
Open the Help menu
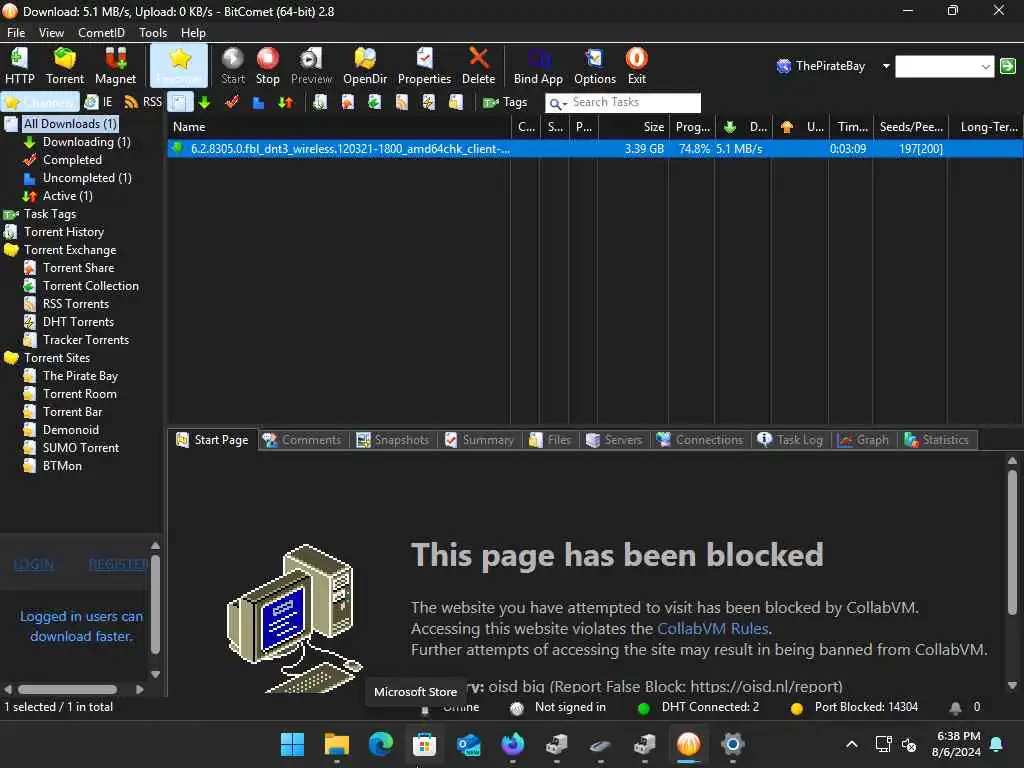[x=193, y=33]
